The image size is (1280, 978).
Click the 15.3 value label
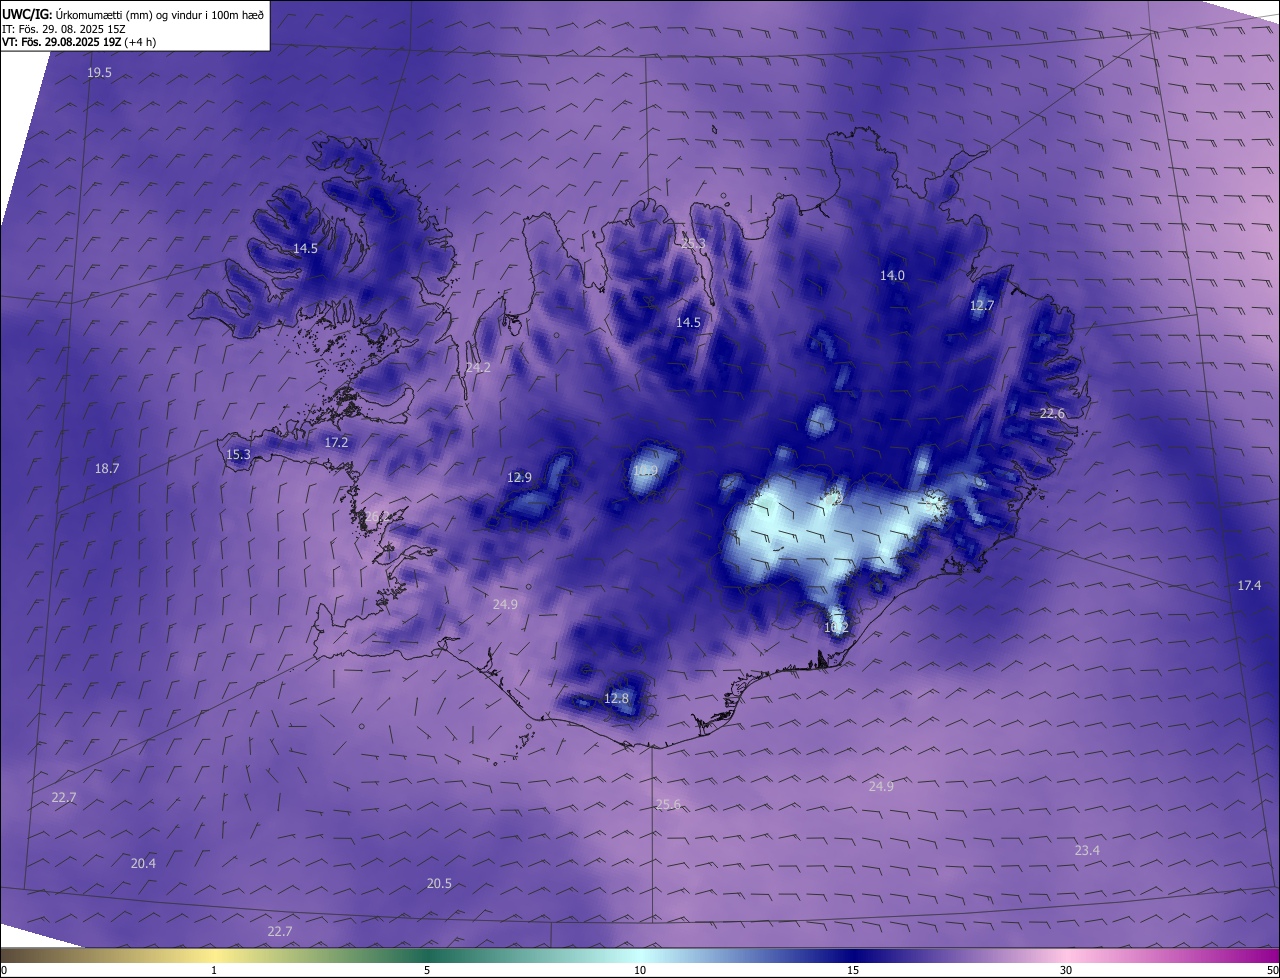(238, 454)
